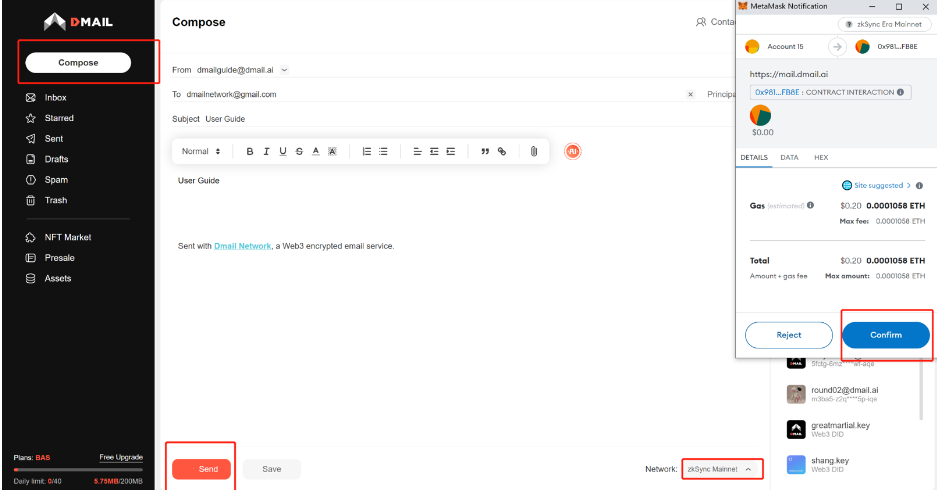This screenshot has width=937, height=490.
Task: Switch to the DETAILS tab
Action: (x=754, y=158)
